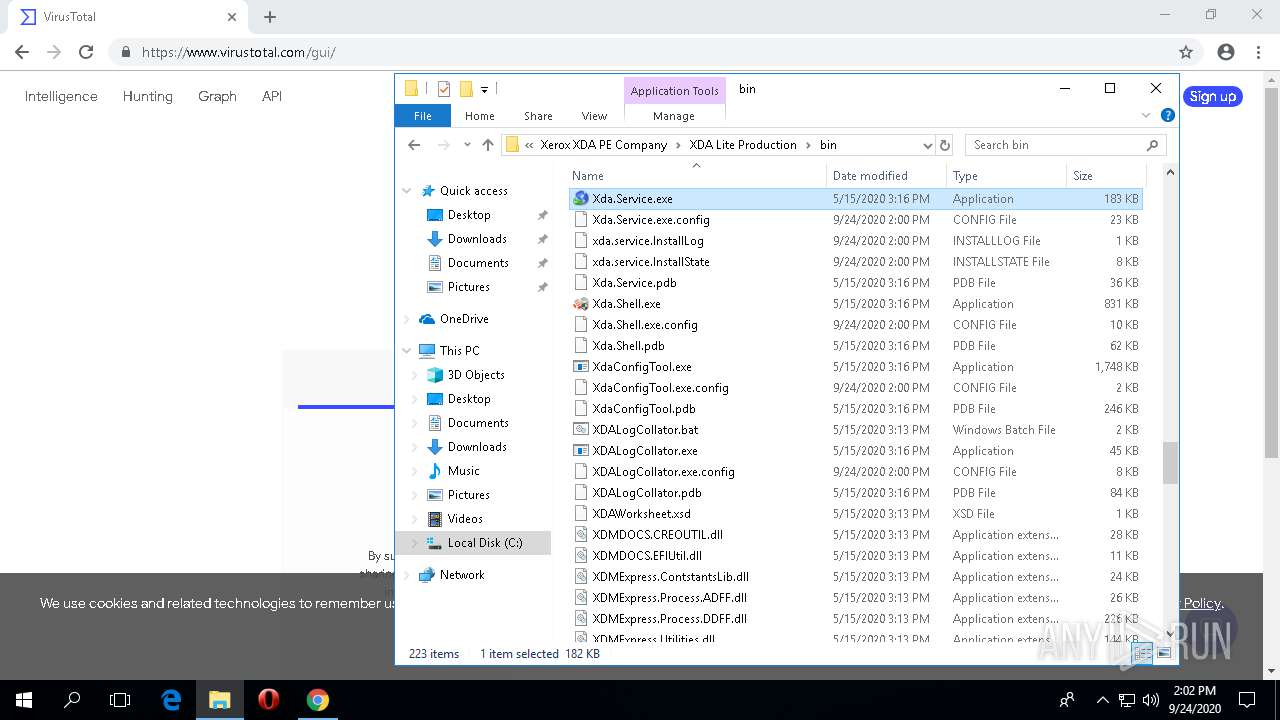Collapse the This PC tree node
The width and height of the screenshot is (1280, 720).
click(x=407, y=351)
